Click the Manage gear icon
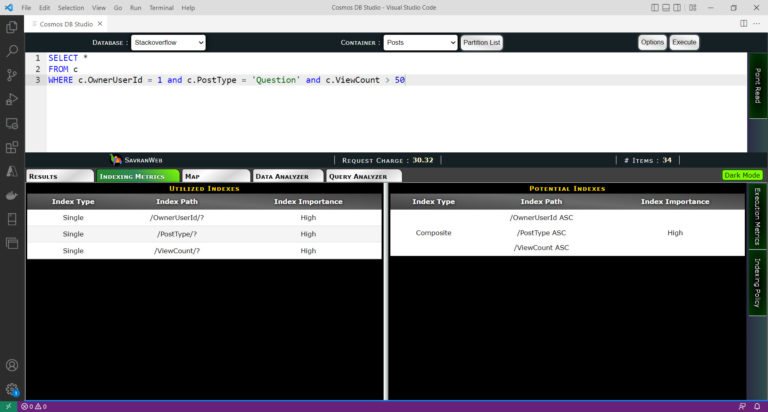This screenshot has height=412, width=768. (x=12, y=390)
